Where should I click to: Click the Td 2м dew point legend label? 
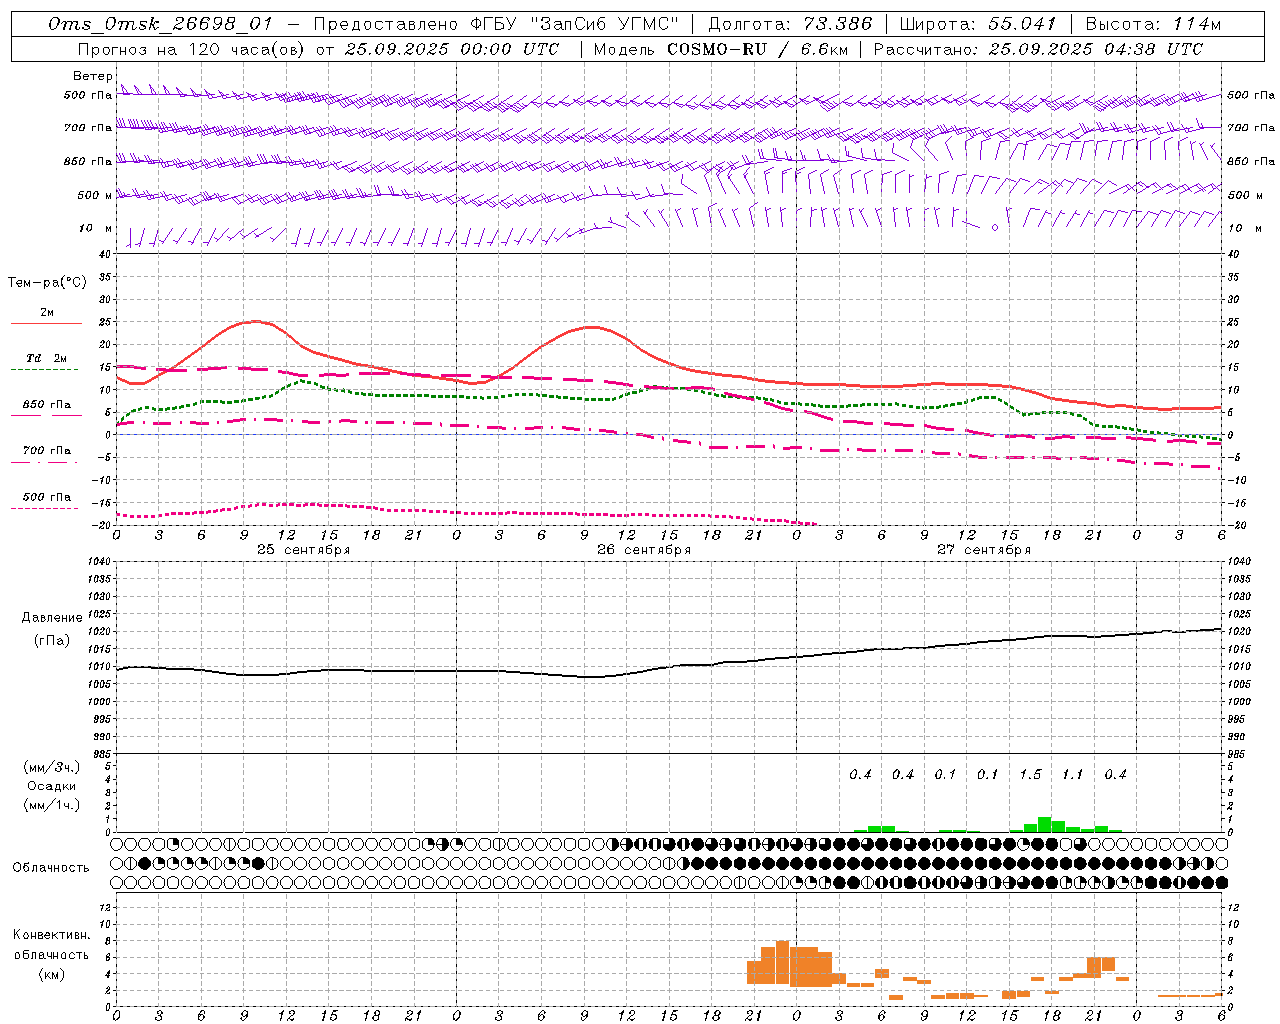coord(46,358)
